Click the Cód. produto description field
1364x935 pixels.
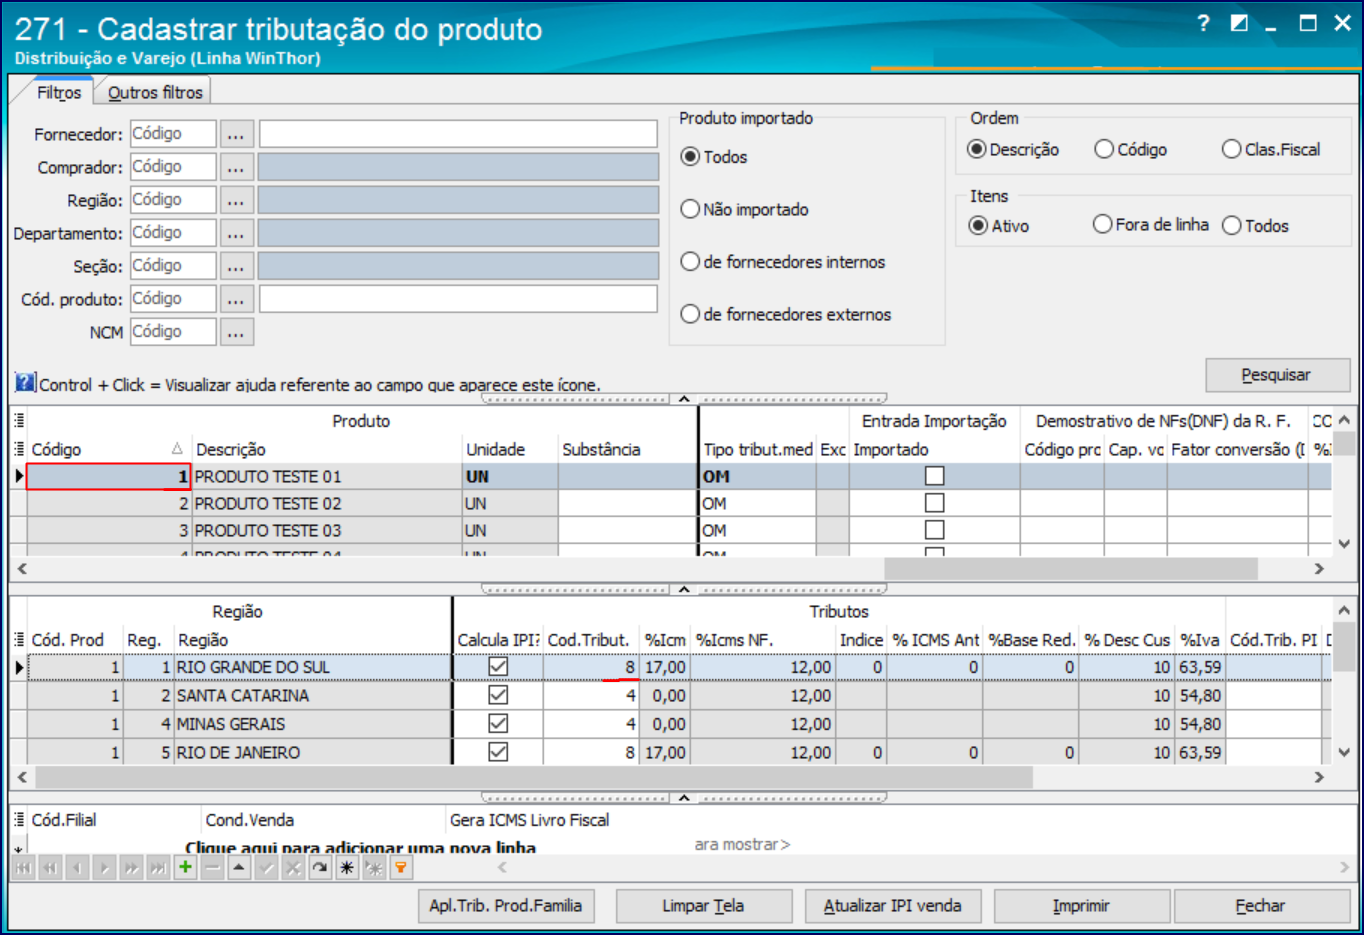(458, 299)
